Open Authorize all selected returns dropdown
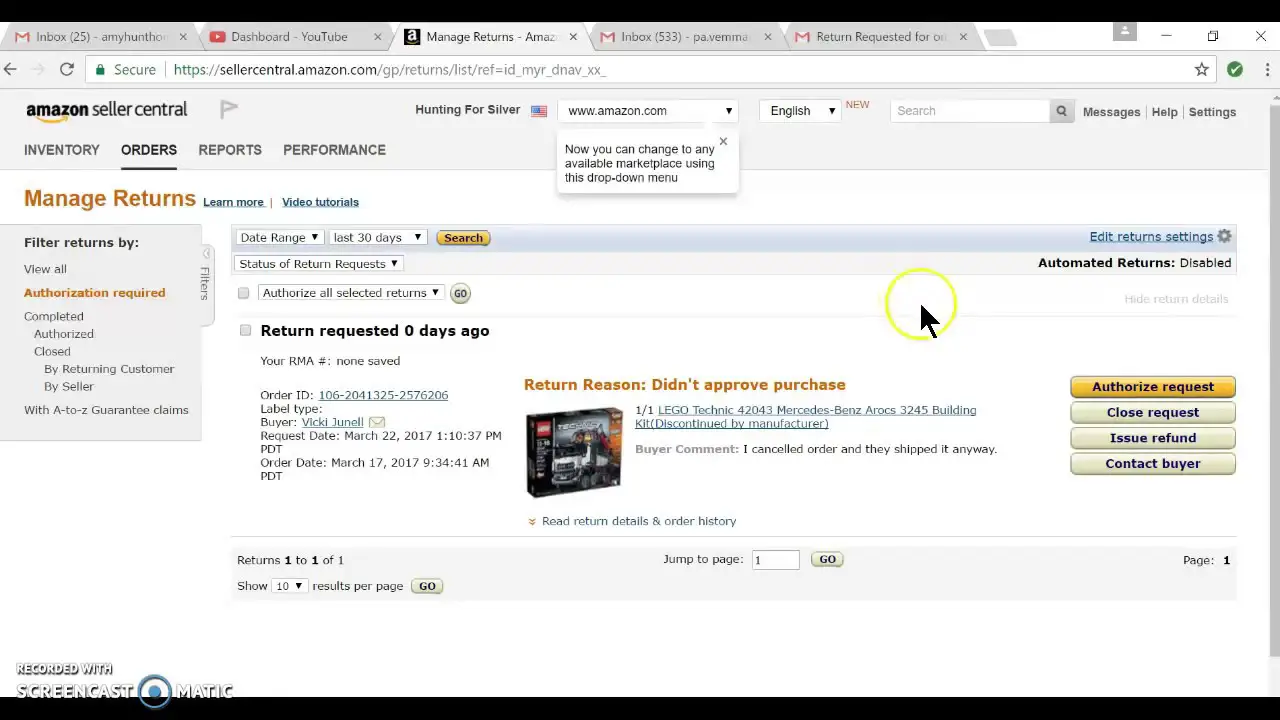 pos(351,293)
